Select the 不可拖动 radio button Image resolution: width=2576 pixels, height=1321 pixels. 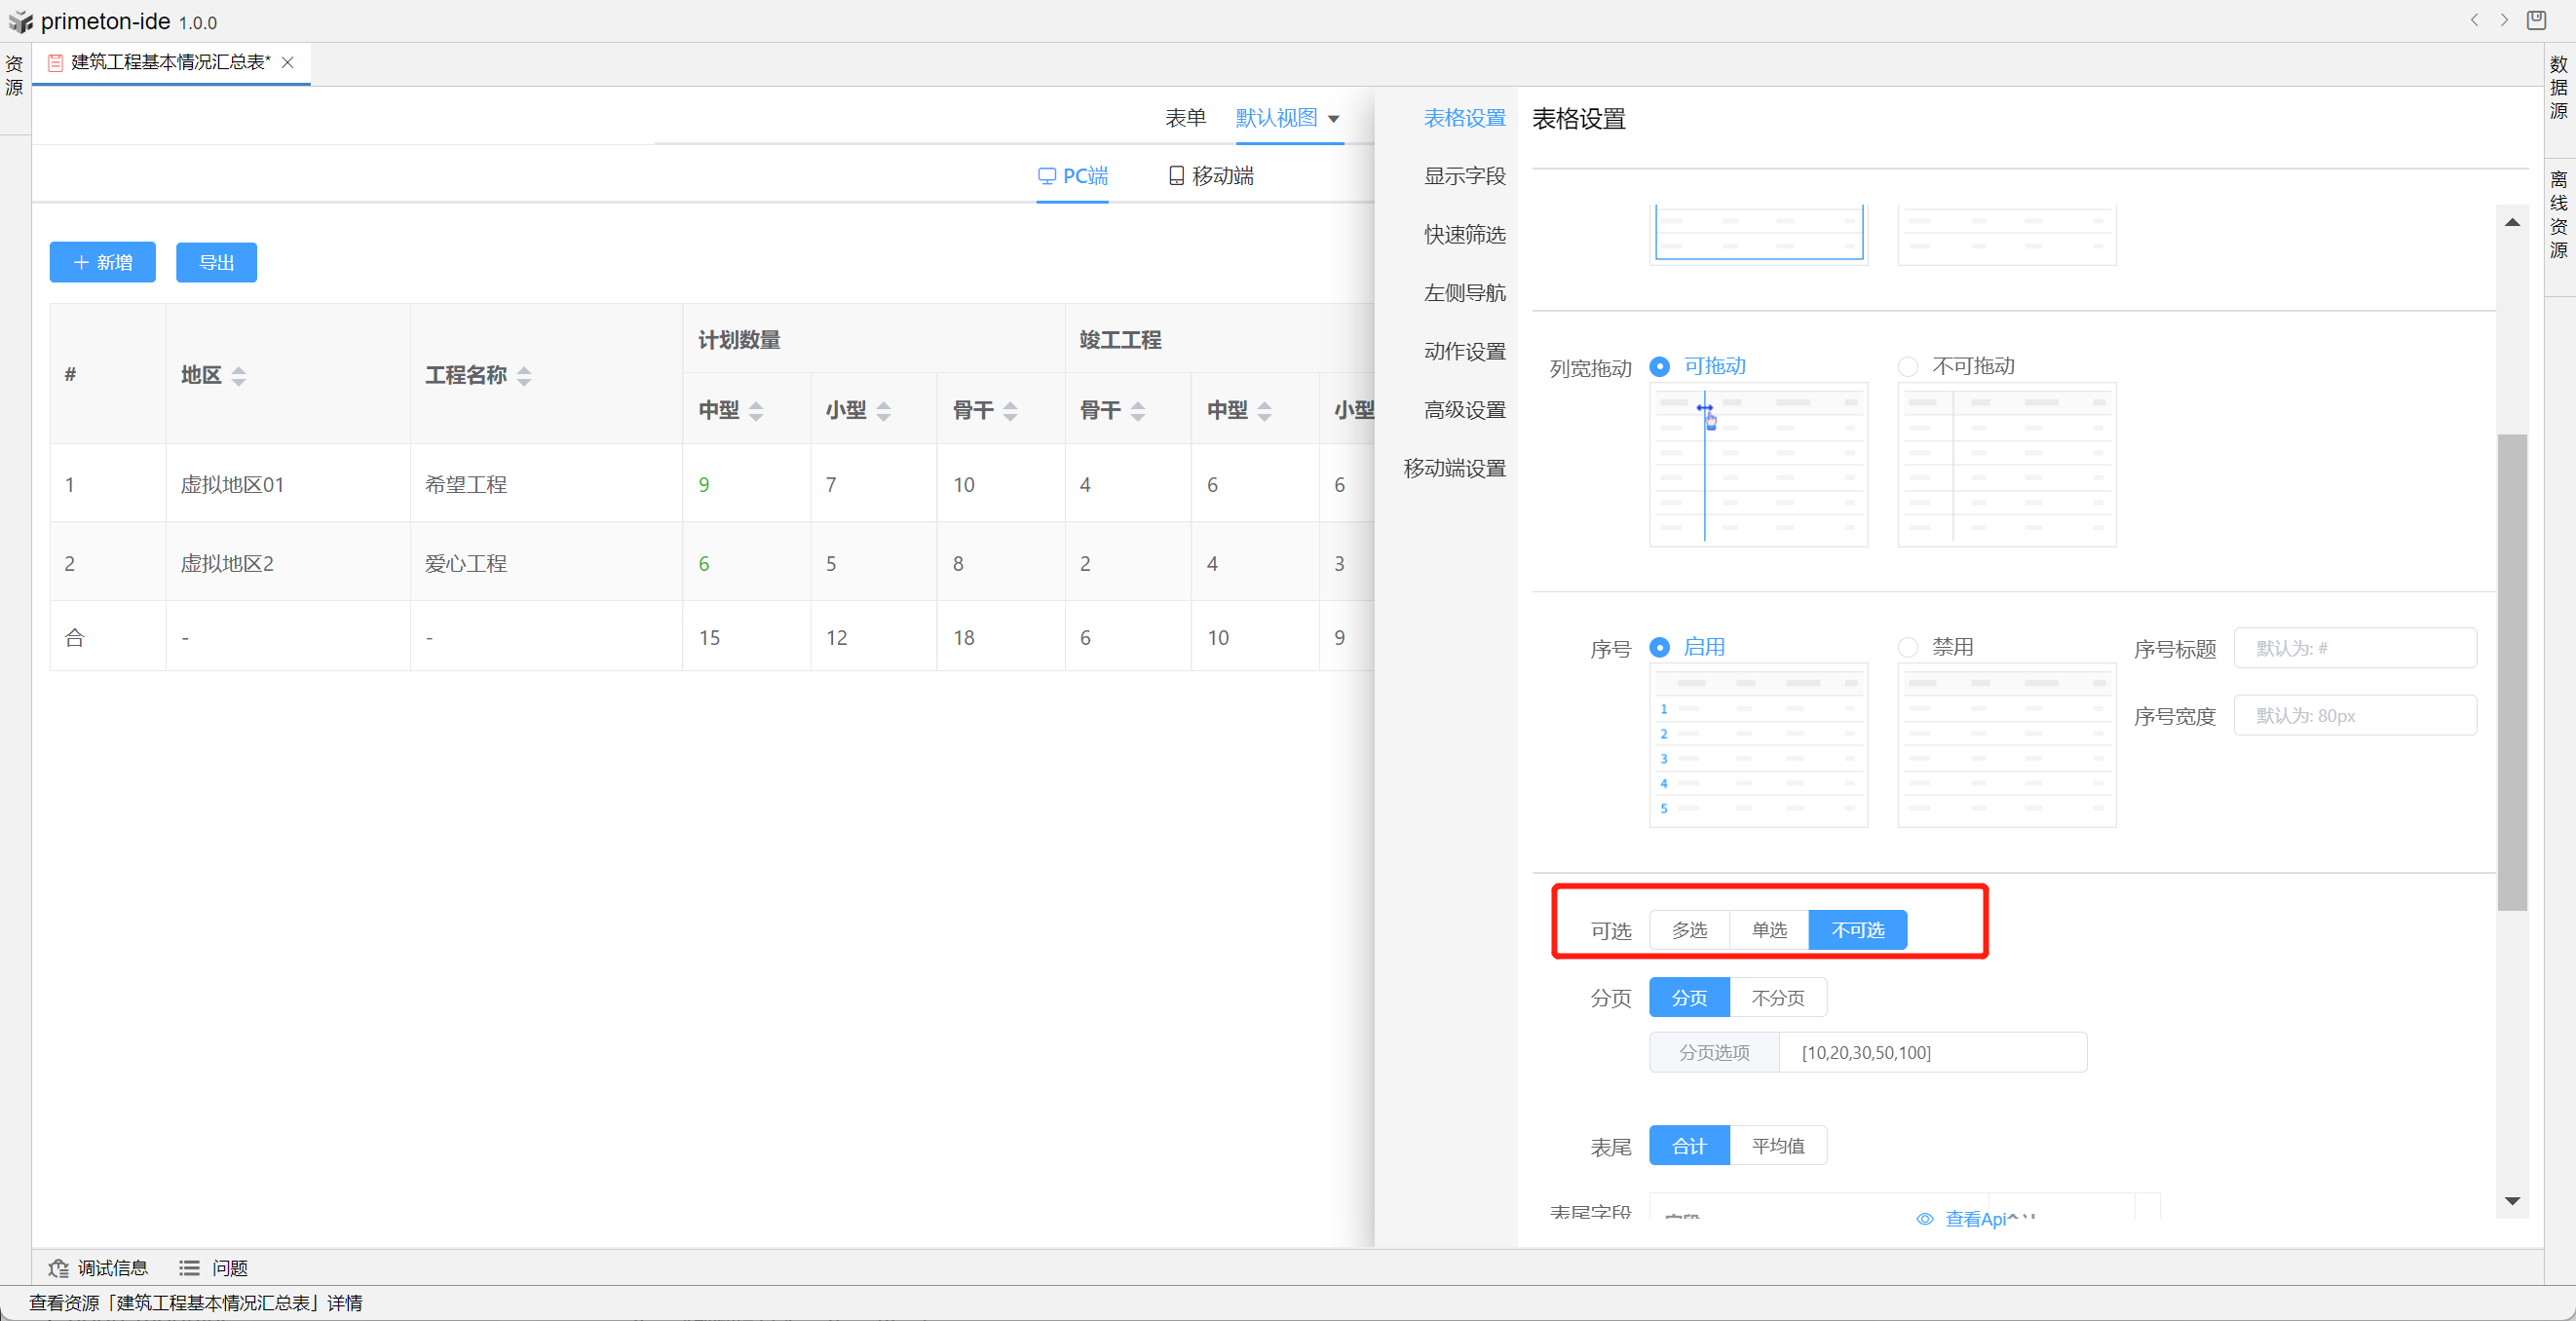click(x=1908, y=367)
